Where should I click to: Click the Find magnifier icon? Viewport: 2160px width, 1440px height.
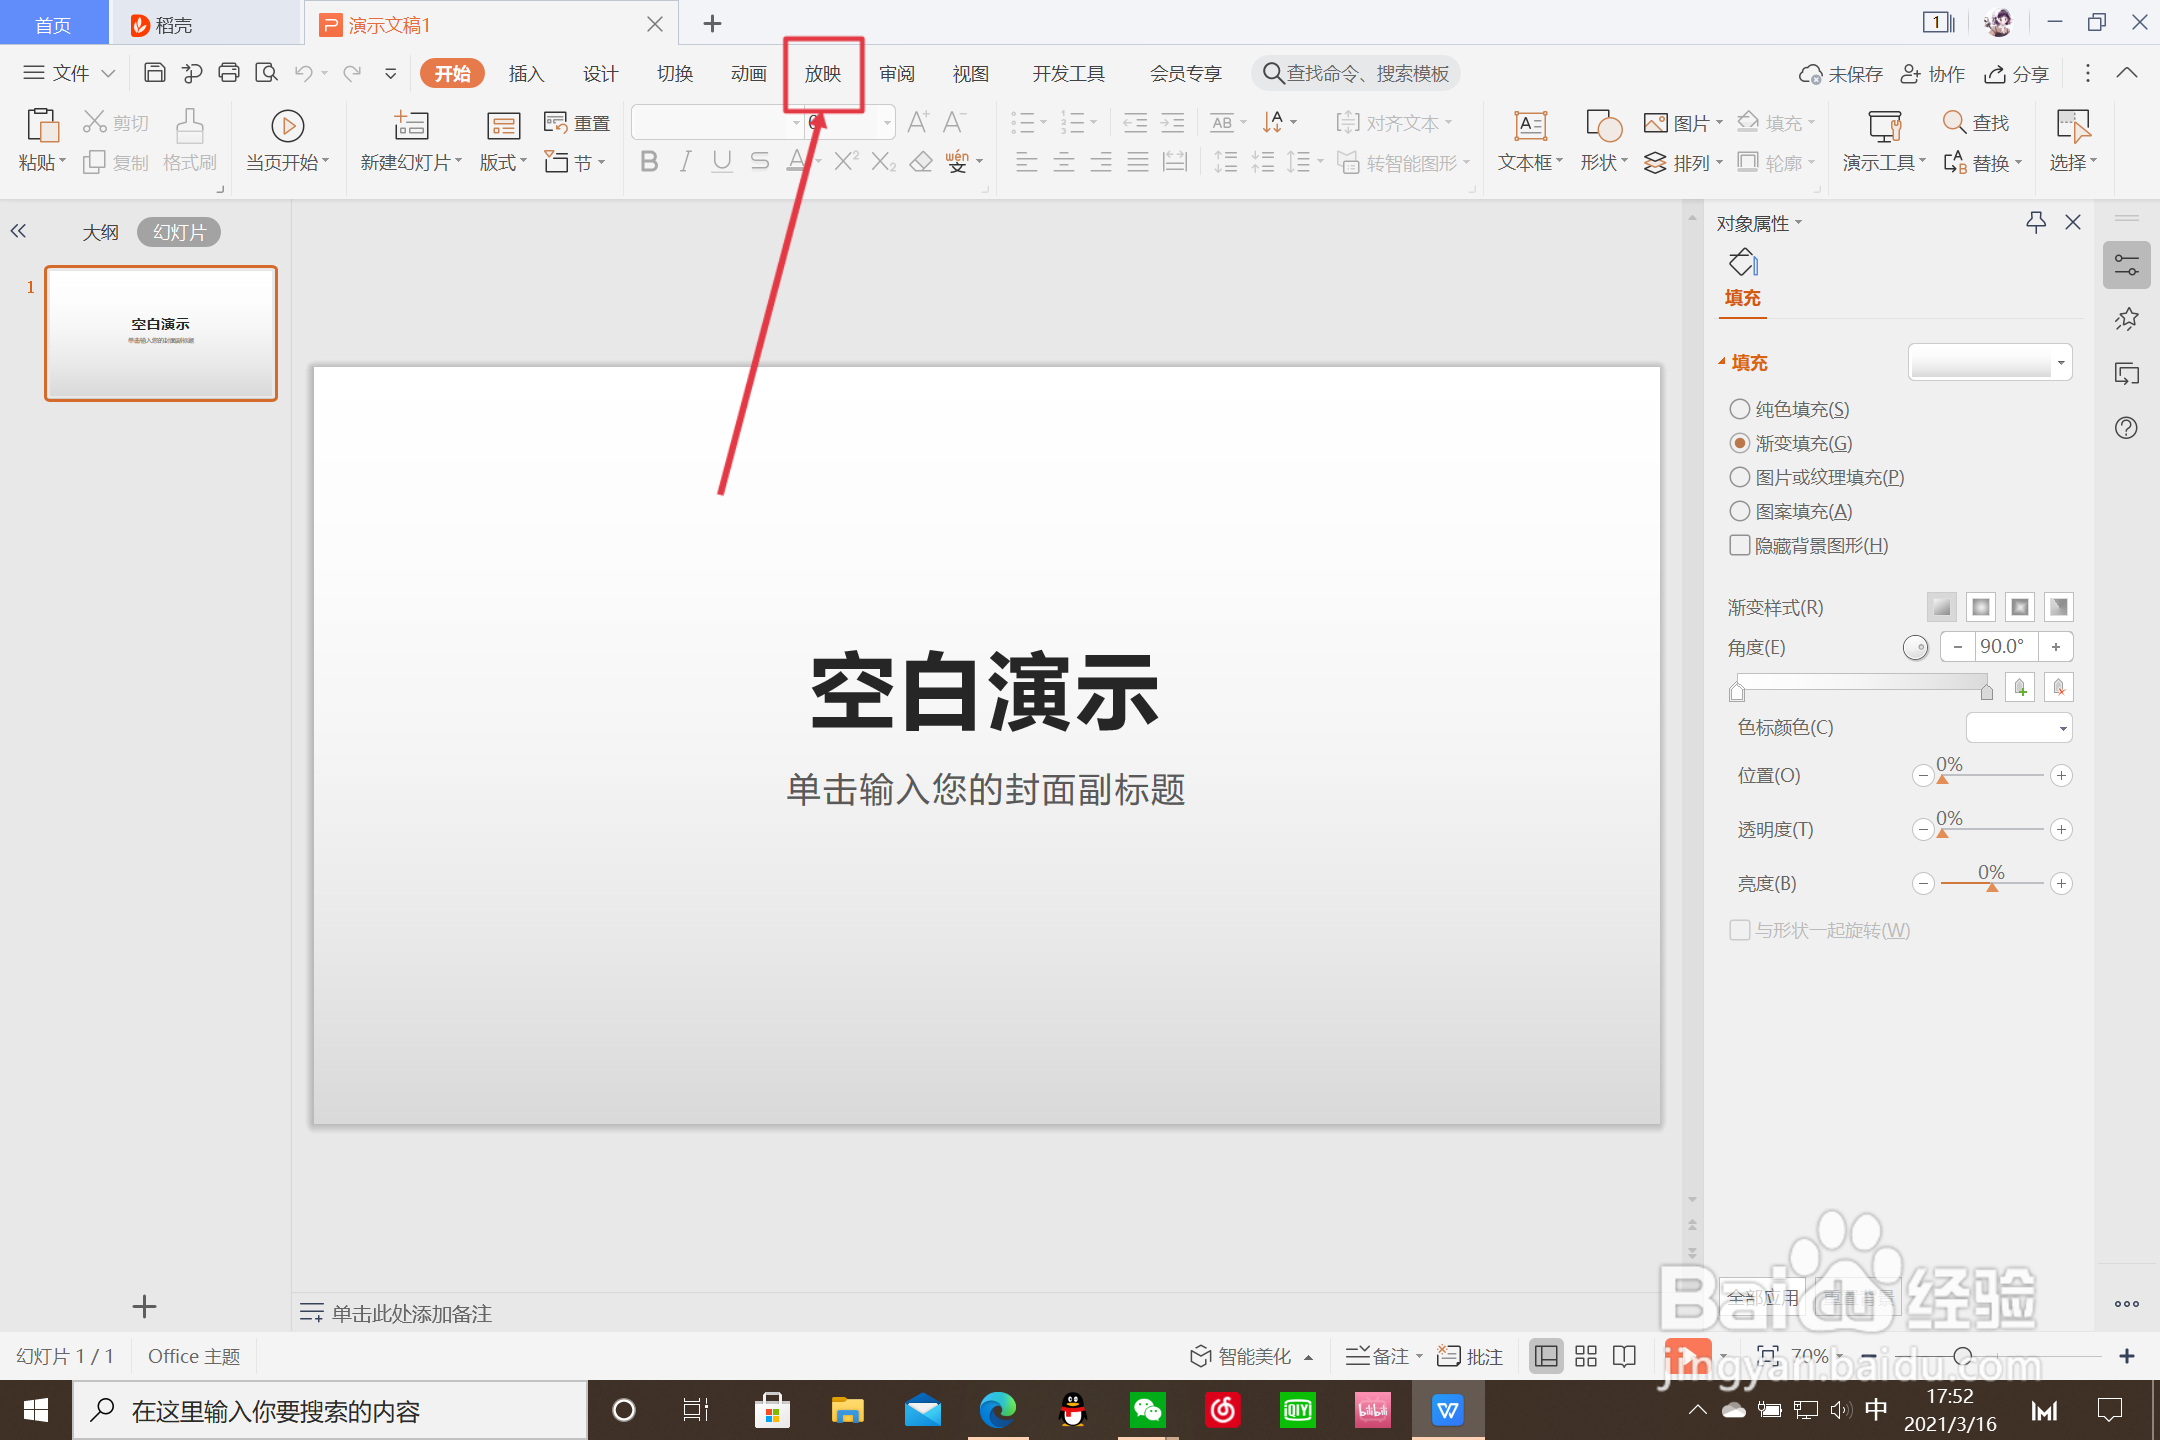(1954, 122)
